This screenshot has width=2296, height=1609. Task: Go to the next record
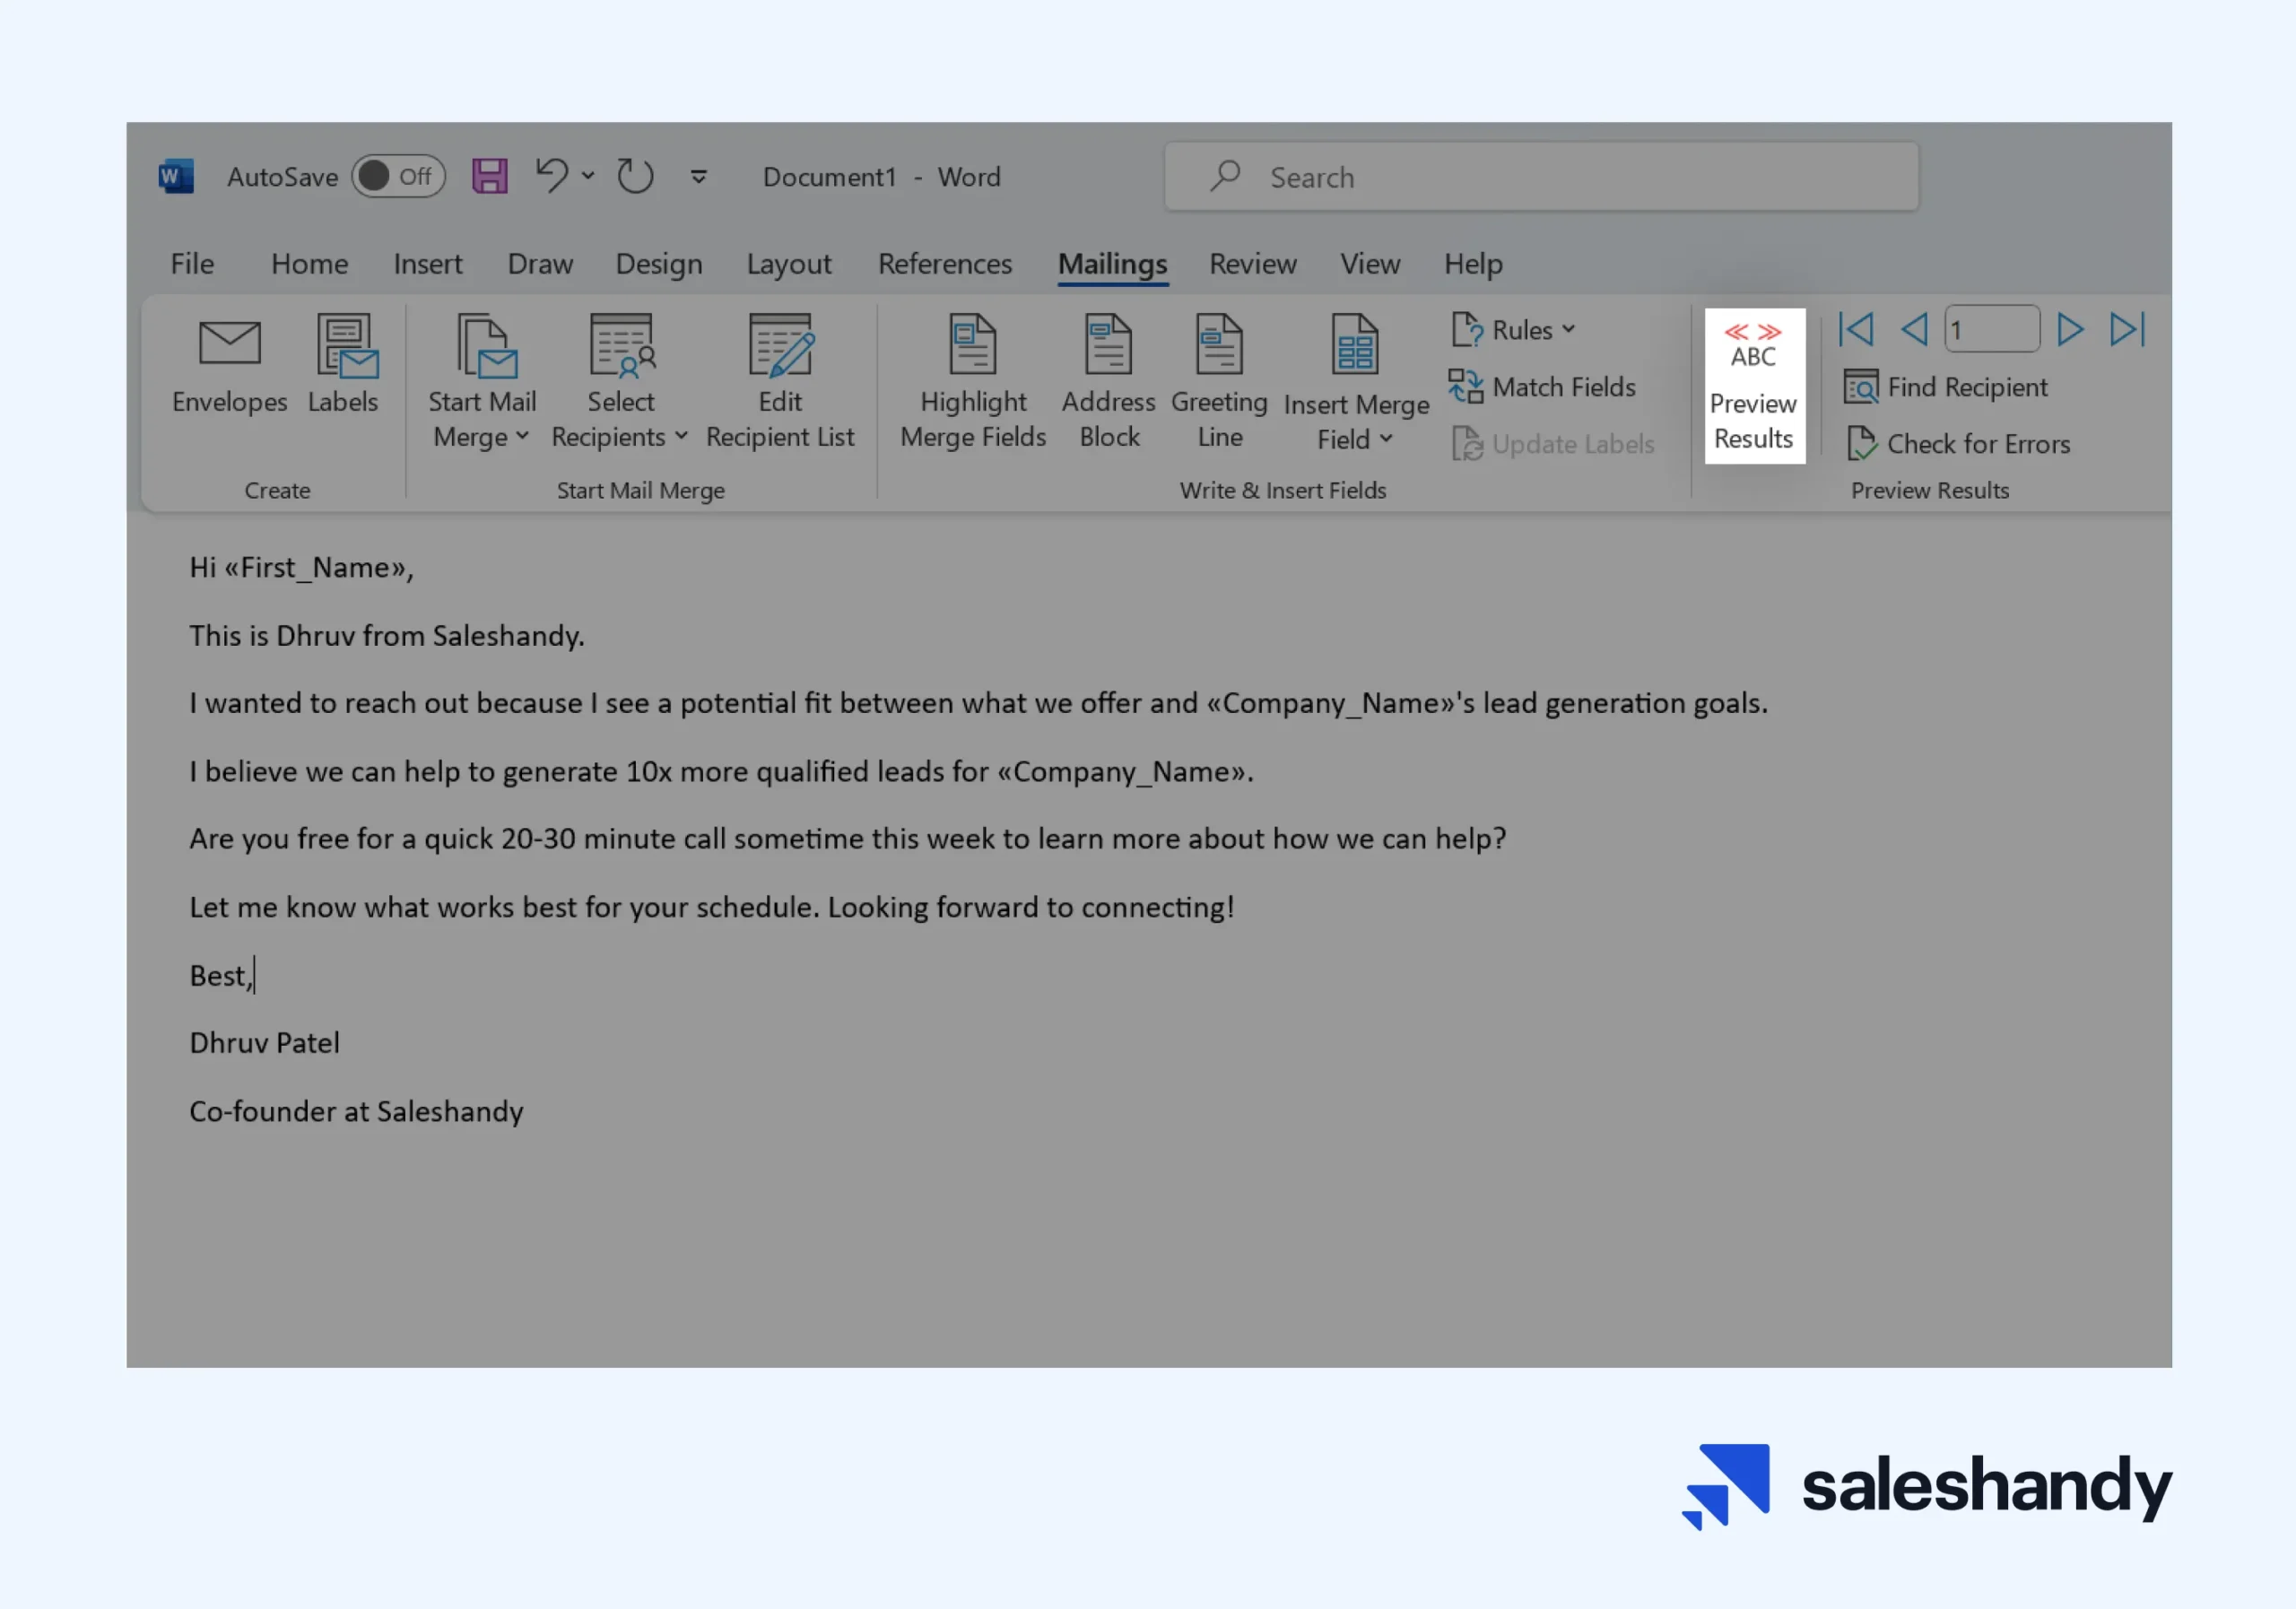point(2070,329)
